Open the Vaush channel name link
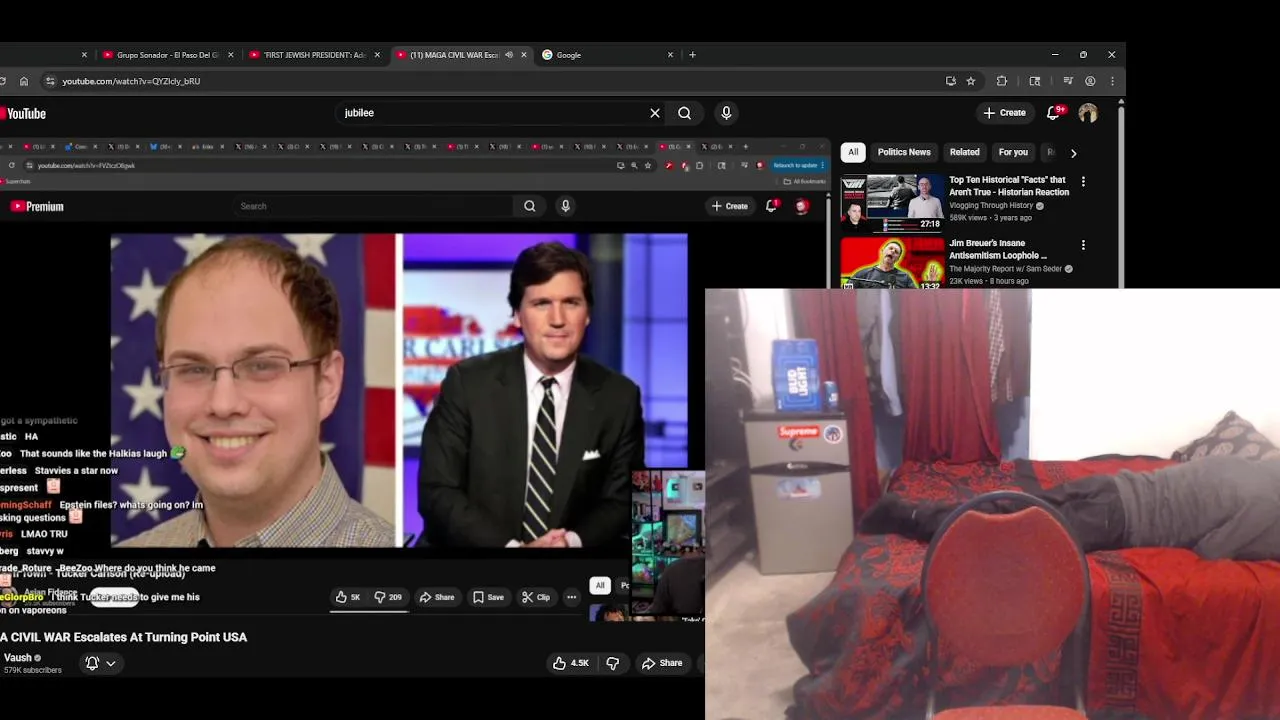Image resolution: width=1280 pixels, height=720 pixels. coord(17,658)
